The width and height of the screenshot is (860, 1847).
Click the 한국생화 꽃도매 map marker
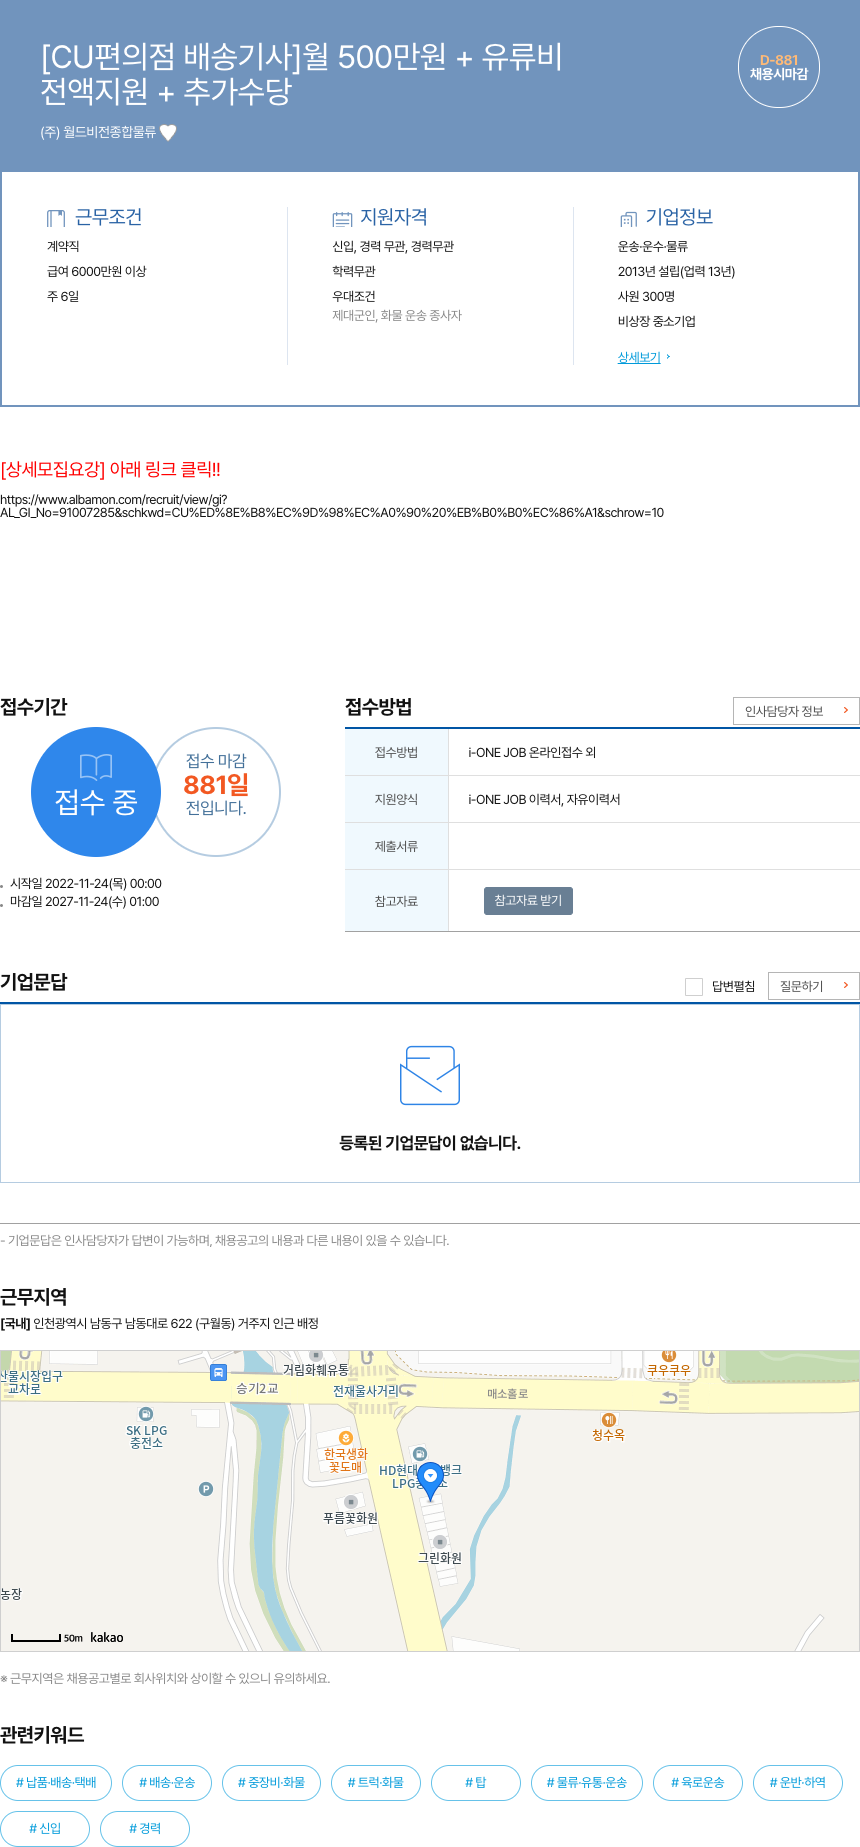point(346,1438)
